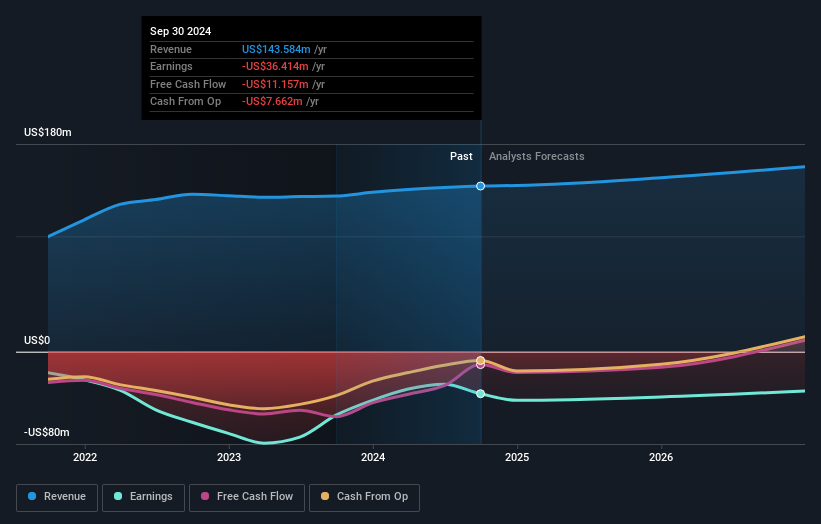Toggle the Cash From Op legend series
Screen dimensions: 821x524
364,497
